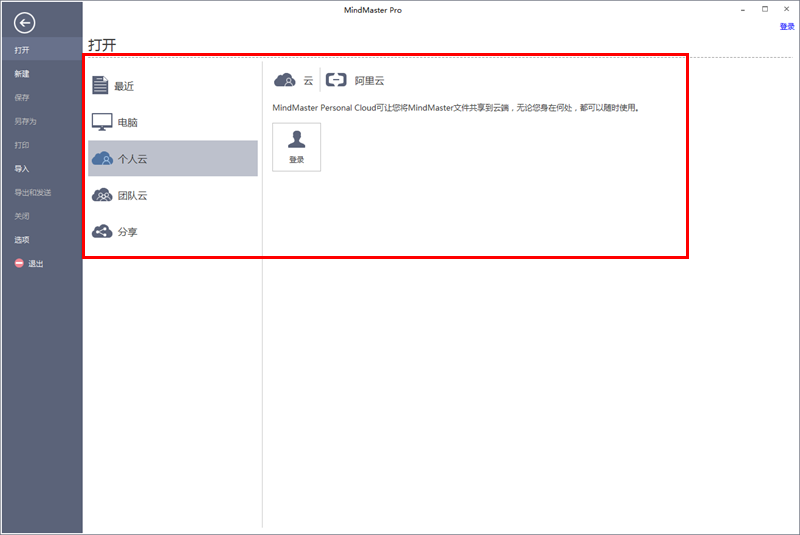Select the 团队云 label
This screenshot has width=800, height=535.
(133, 195)
